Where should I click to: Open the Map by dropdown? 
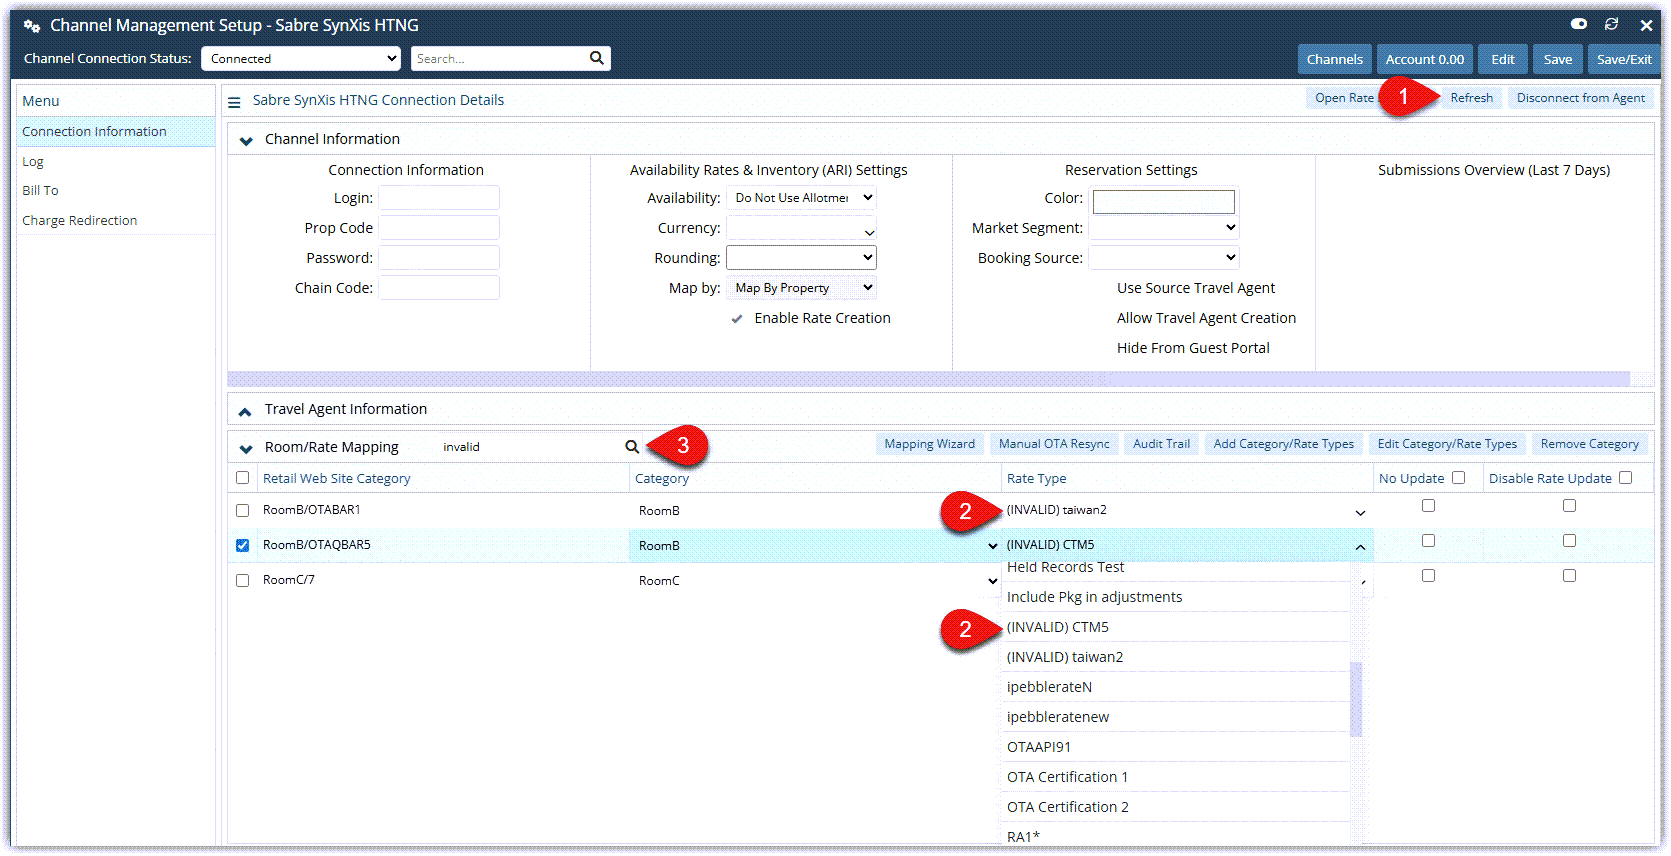point(801,288)
